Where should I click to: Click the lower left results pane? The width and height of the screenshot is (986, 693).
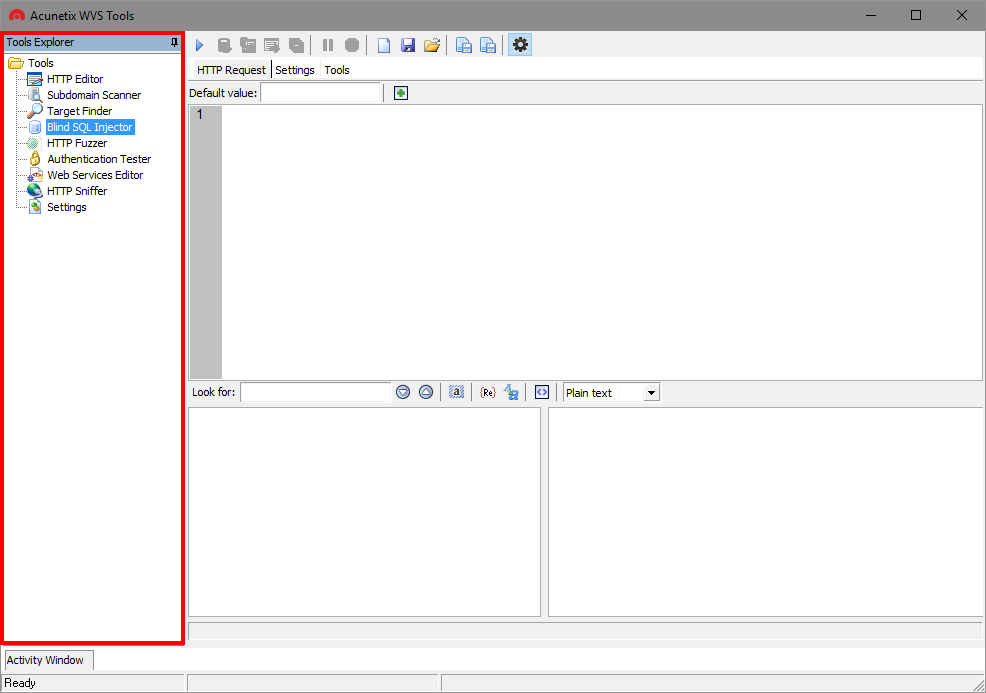[365, 512]
